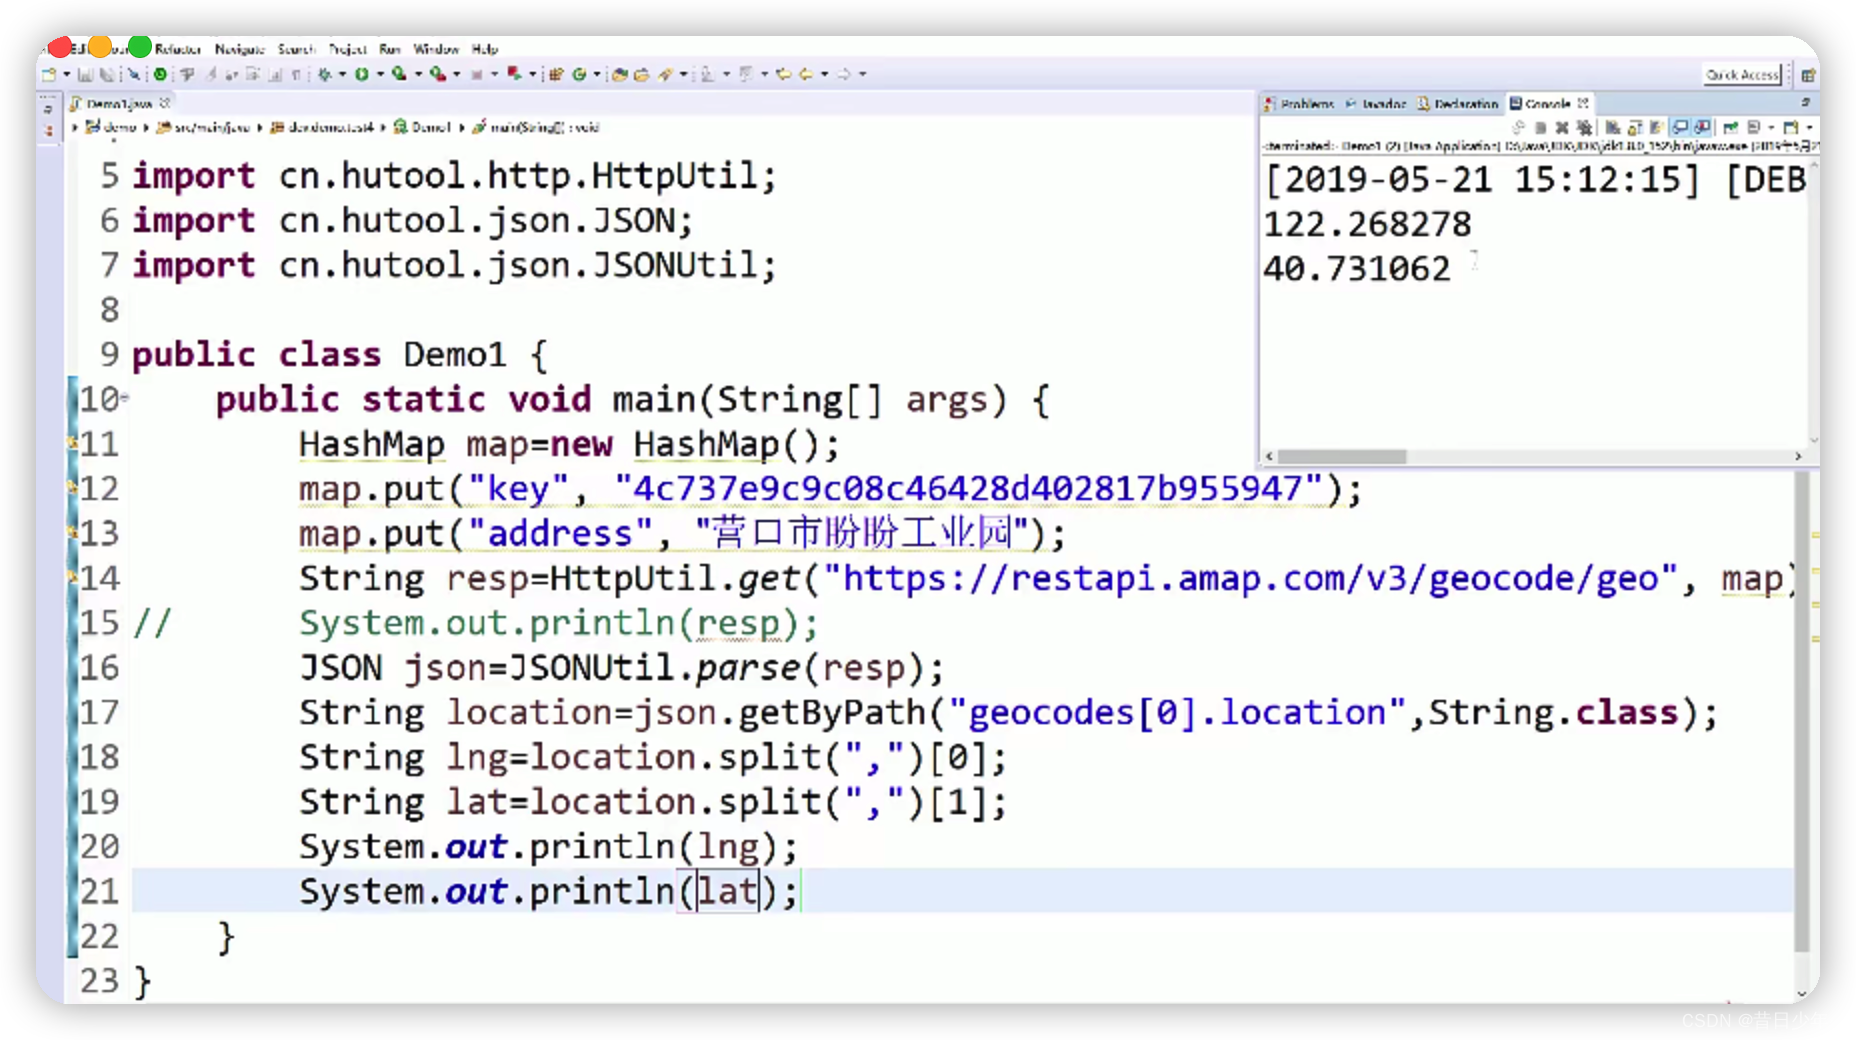Click the demo project breadcrumb
The image size is (1856, 1040).
pyautogui.click(x=111, y=127)
